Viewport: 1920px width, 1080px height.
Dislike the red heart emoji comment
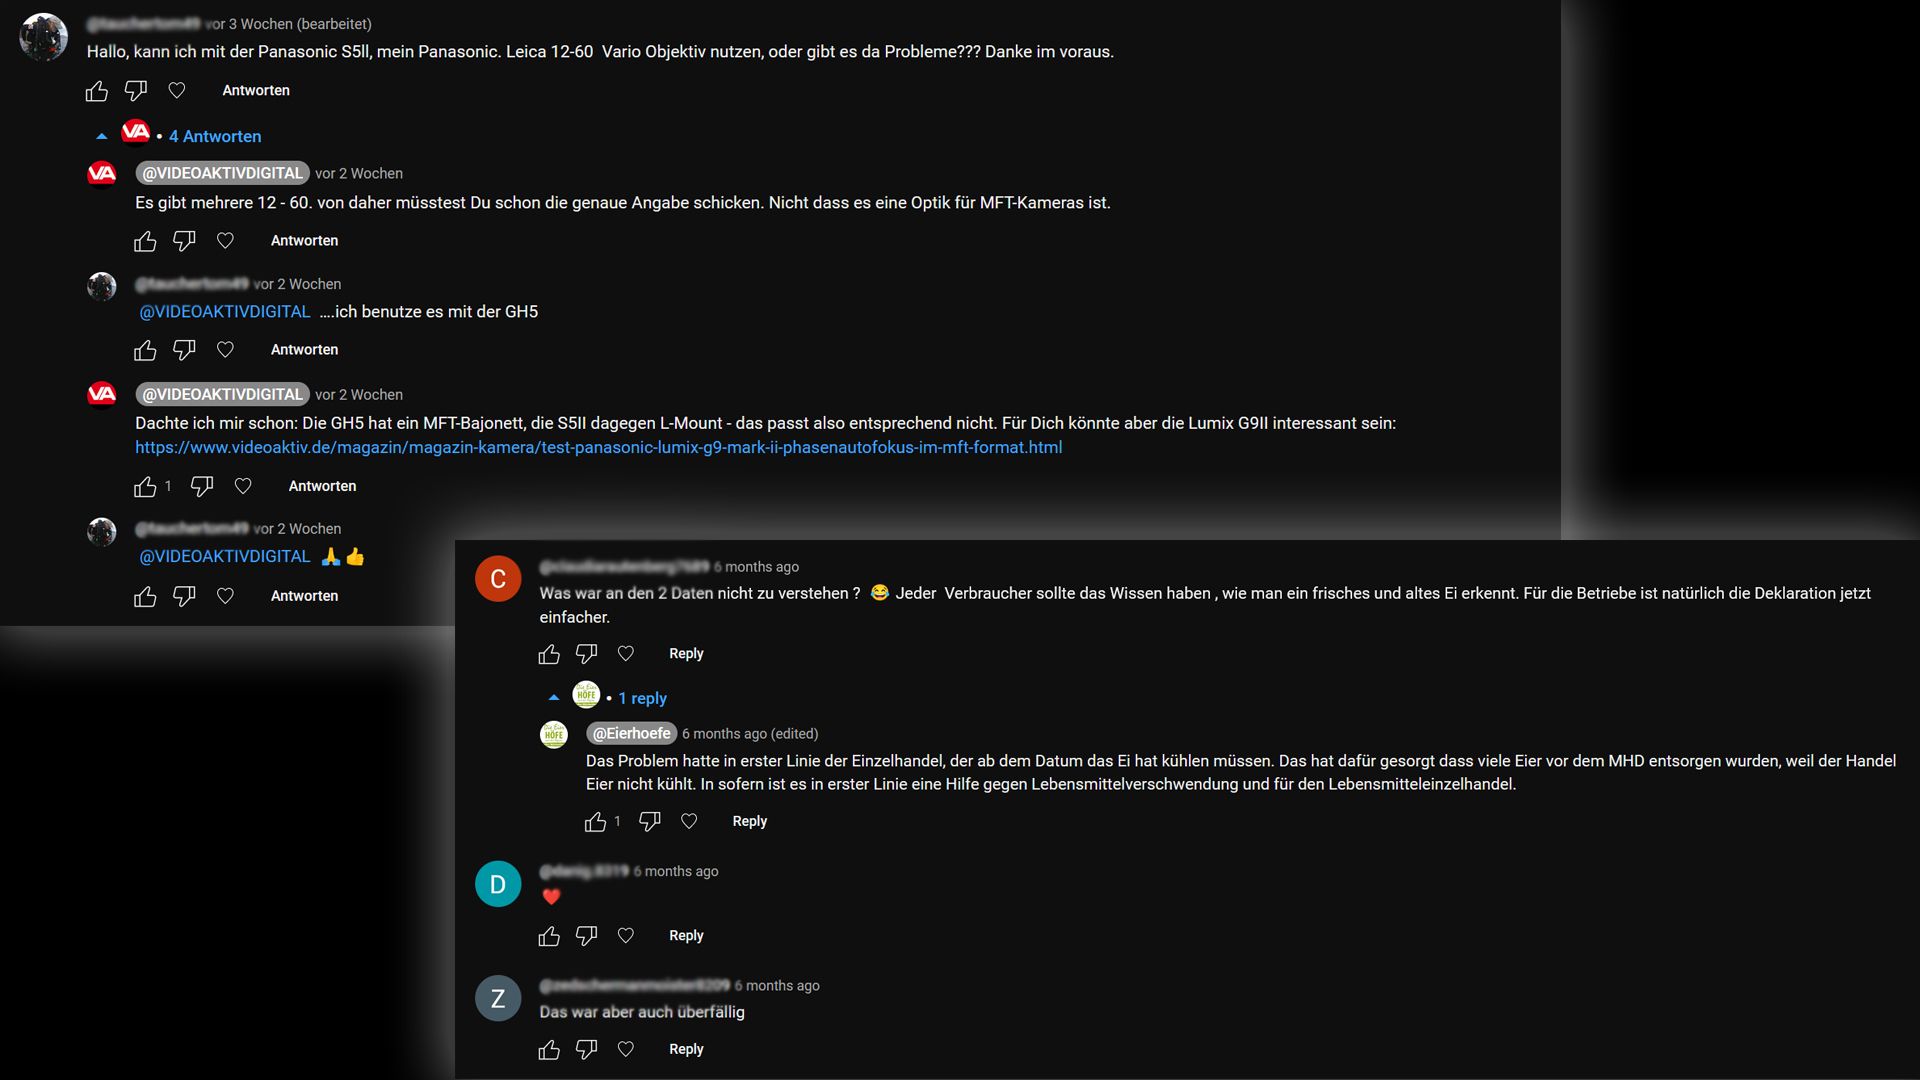pyautogui.click(x=587, y=936)
